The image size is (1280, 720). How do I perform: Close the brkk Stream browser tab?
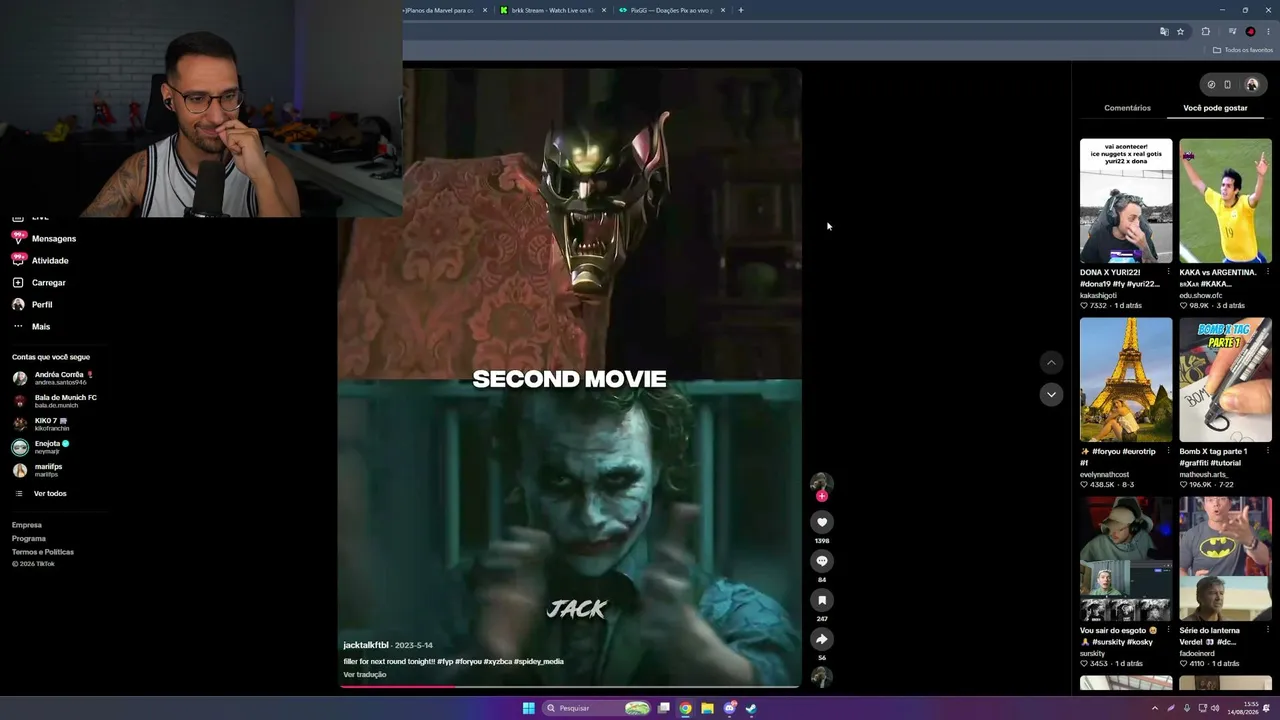tap(603, 10)
